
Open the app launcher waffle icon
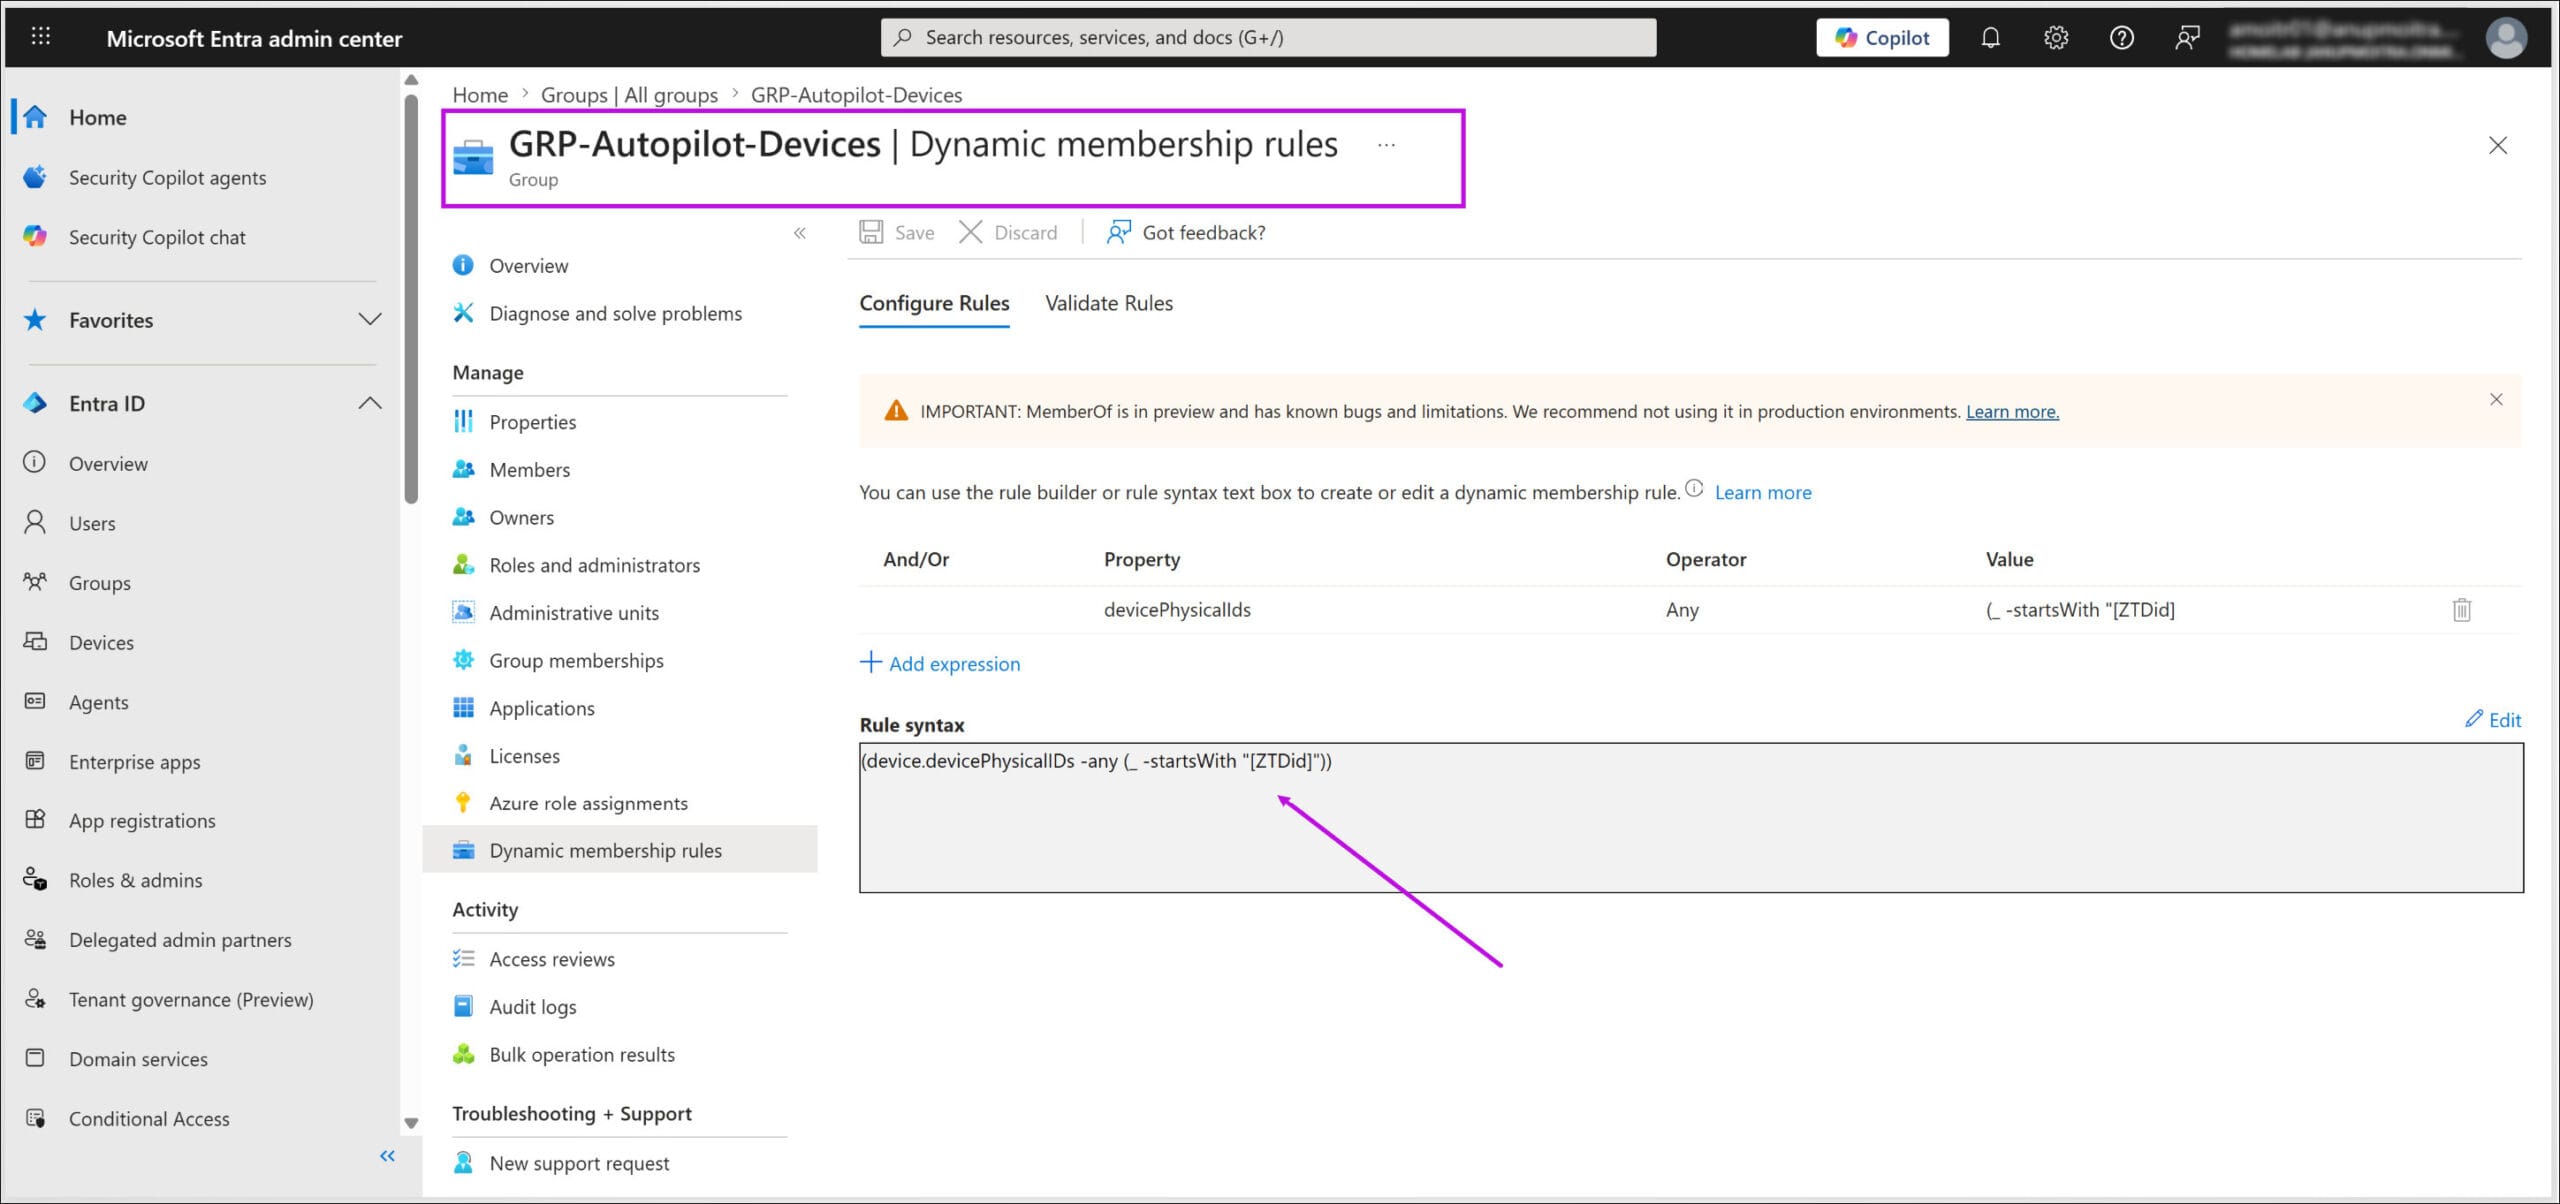(41, 37)
